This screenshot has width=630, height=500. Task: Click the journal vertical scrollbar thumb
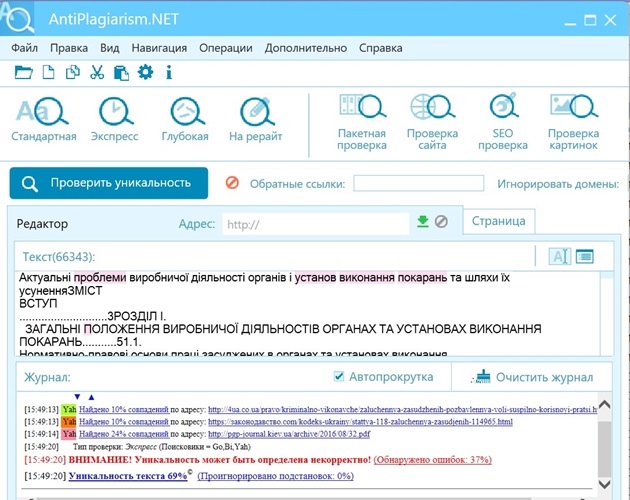(x=604, y=448)
